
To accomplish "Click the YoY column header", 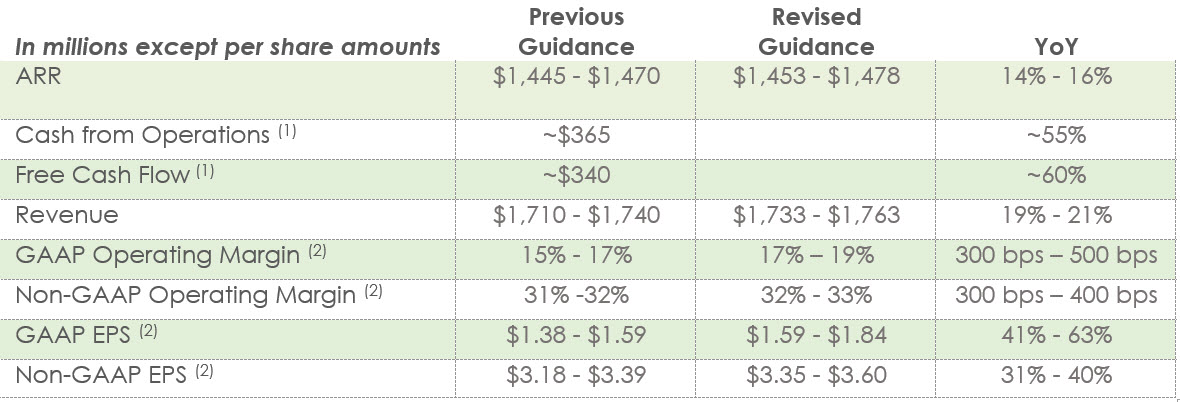I will pos(1056,47).
